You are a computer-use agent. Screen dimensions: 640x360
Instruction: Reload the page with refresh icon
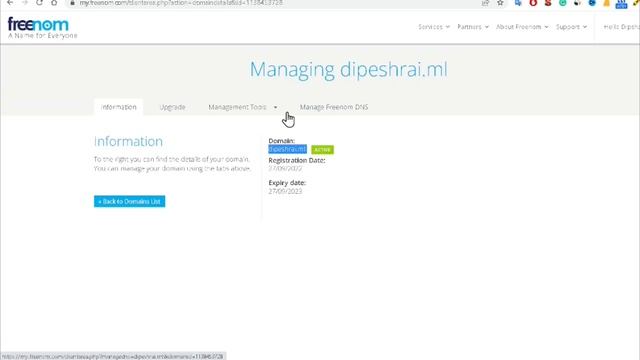tap(39, 2)
